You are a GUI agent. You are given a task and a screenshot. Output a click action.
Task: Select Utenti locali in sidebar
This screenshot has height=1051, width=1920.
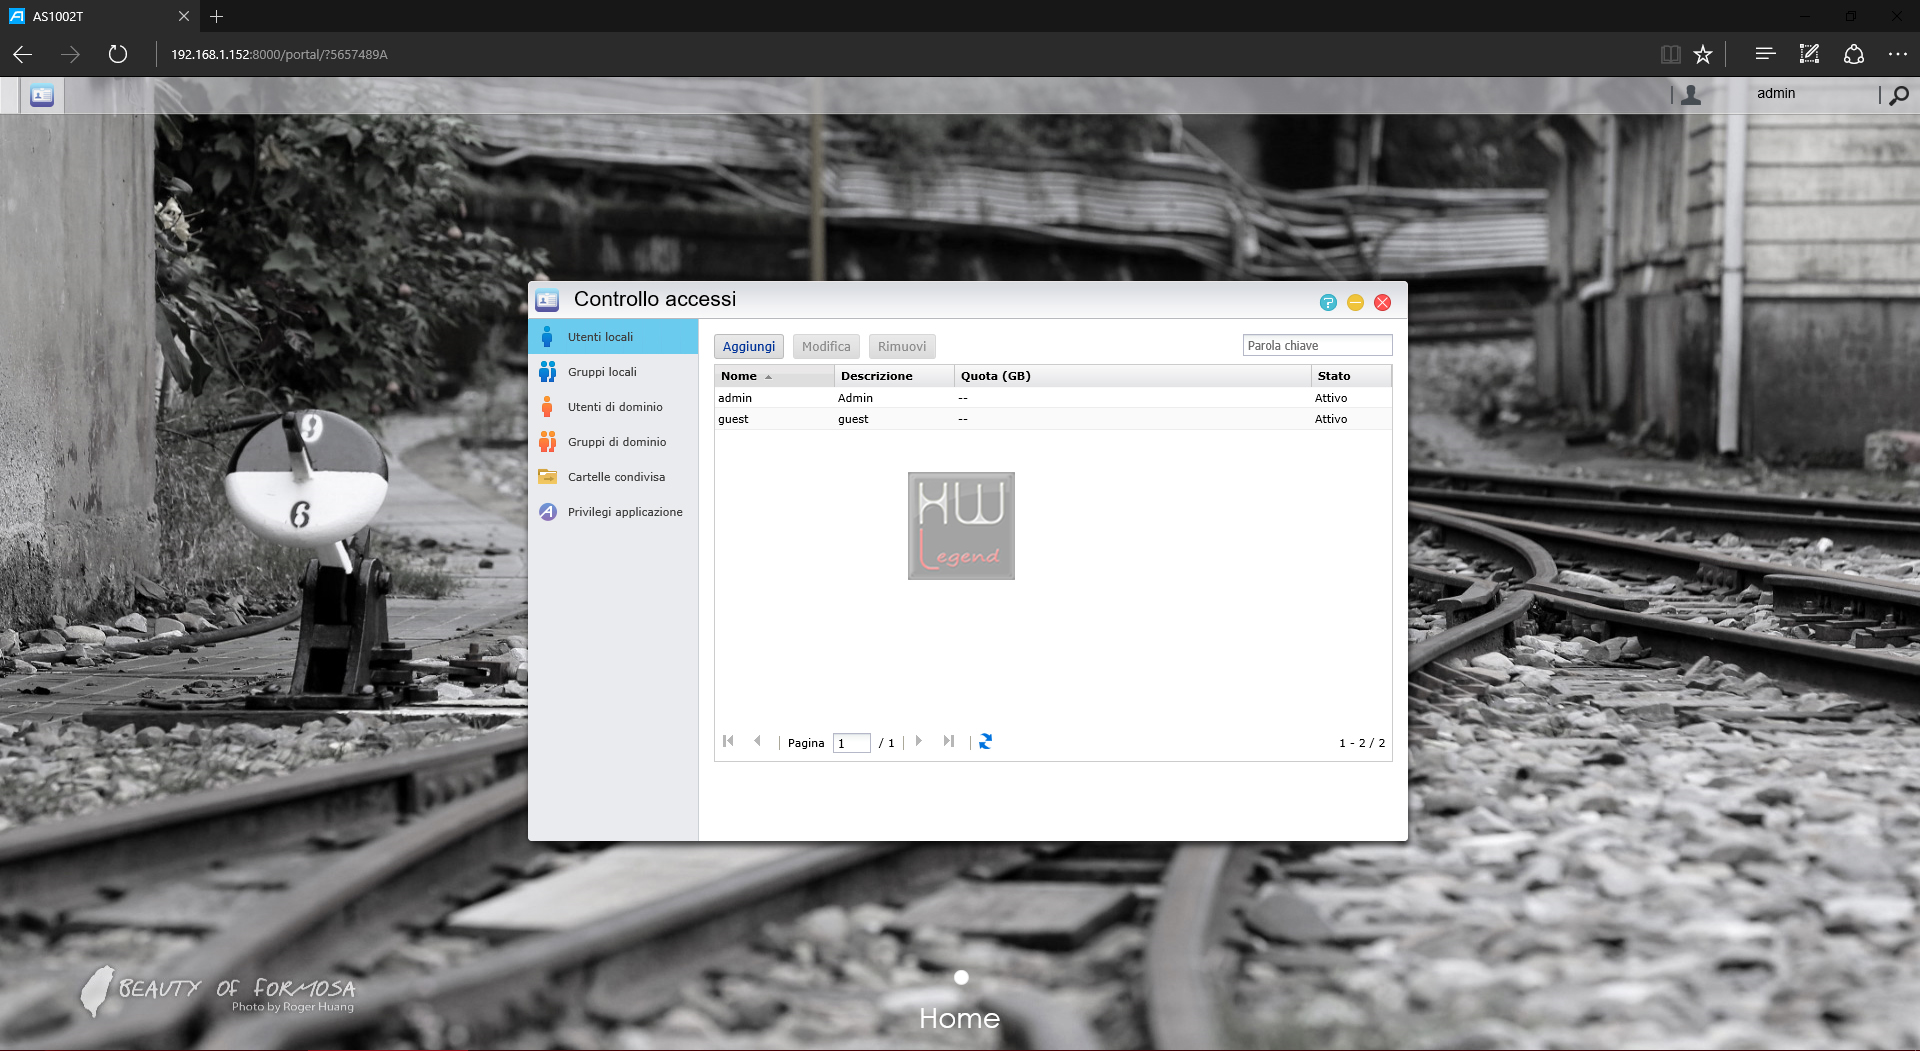click(613, 337)
